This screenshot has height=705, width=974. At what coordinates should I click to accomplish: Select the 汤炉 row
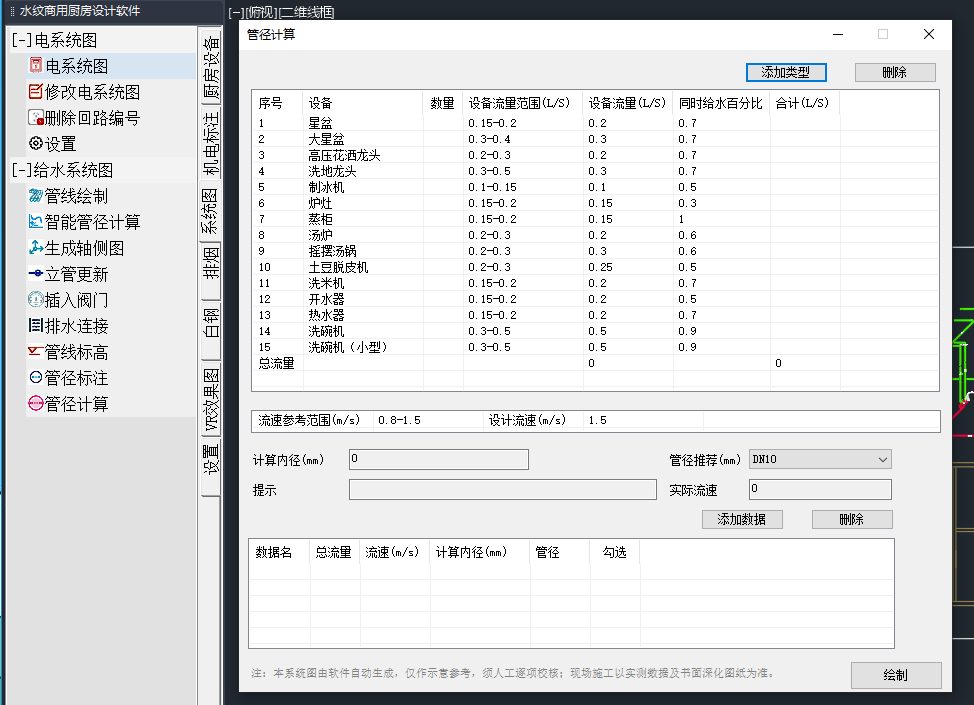(x=594, y=235)
